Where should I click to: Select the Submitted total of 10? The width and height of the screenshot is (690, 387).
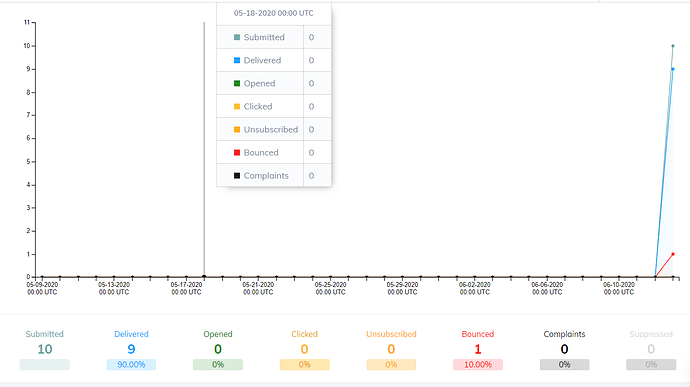[44, 349]
